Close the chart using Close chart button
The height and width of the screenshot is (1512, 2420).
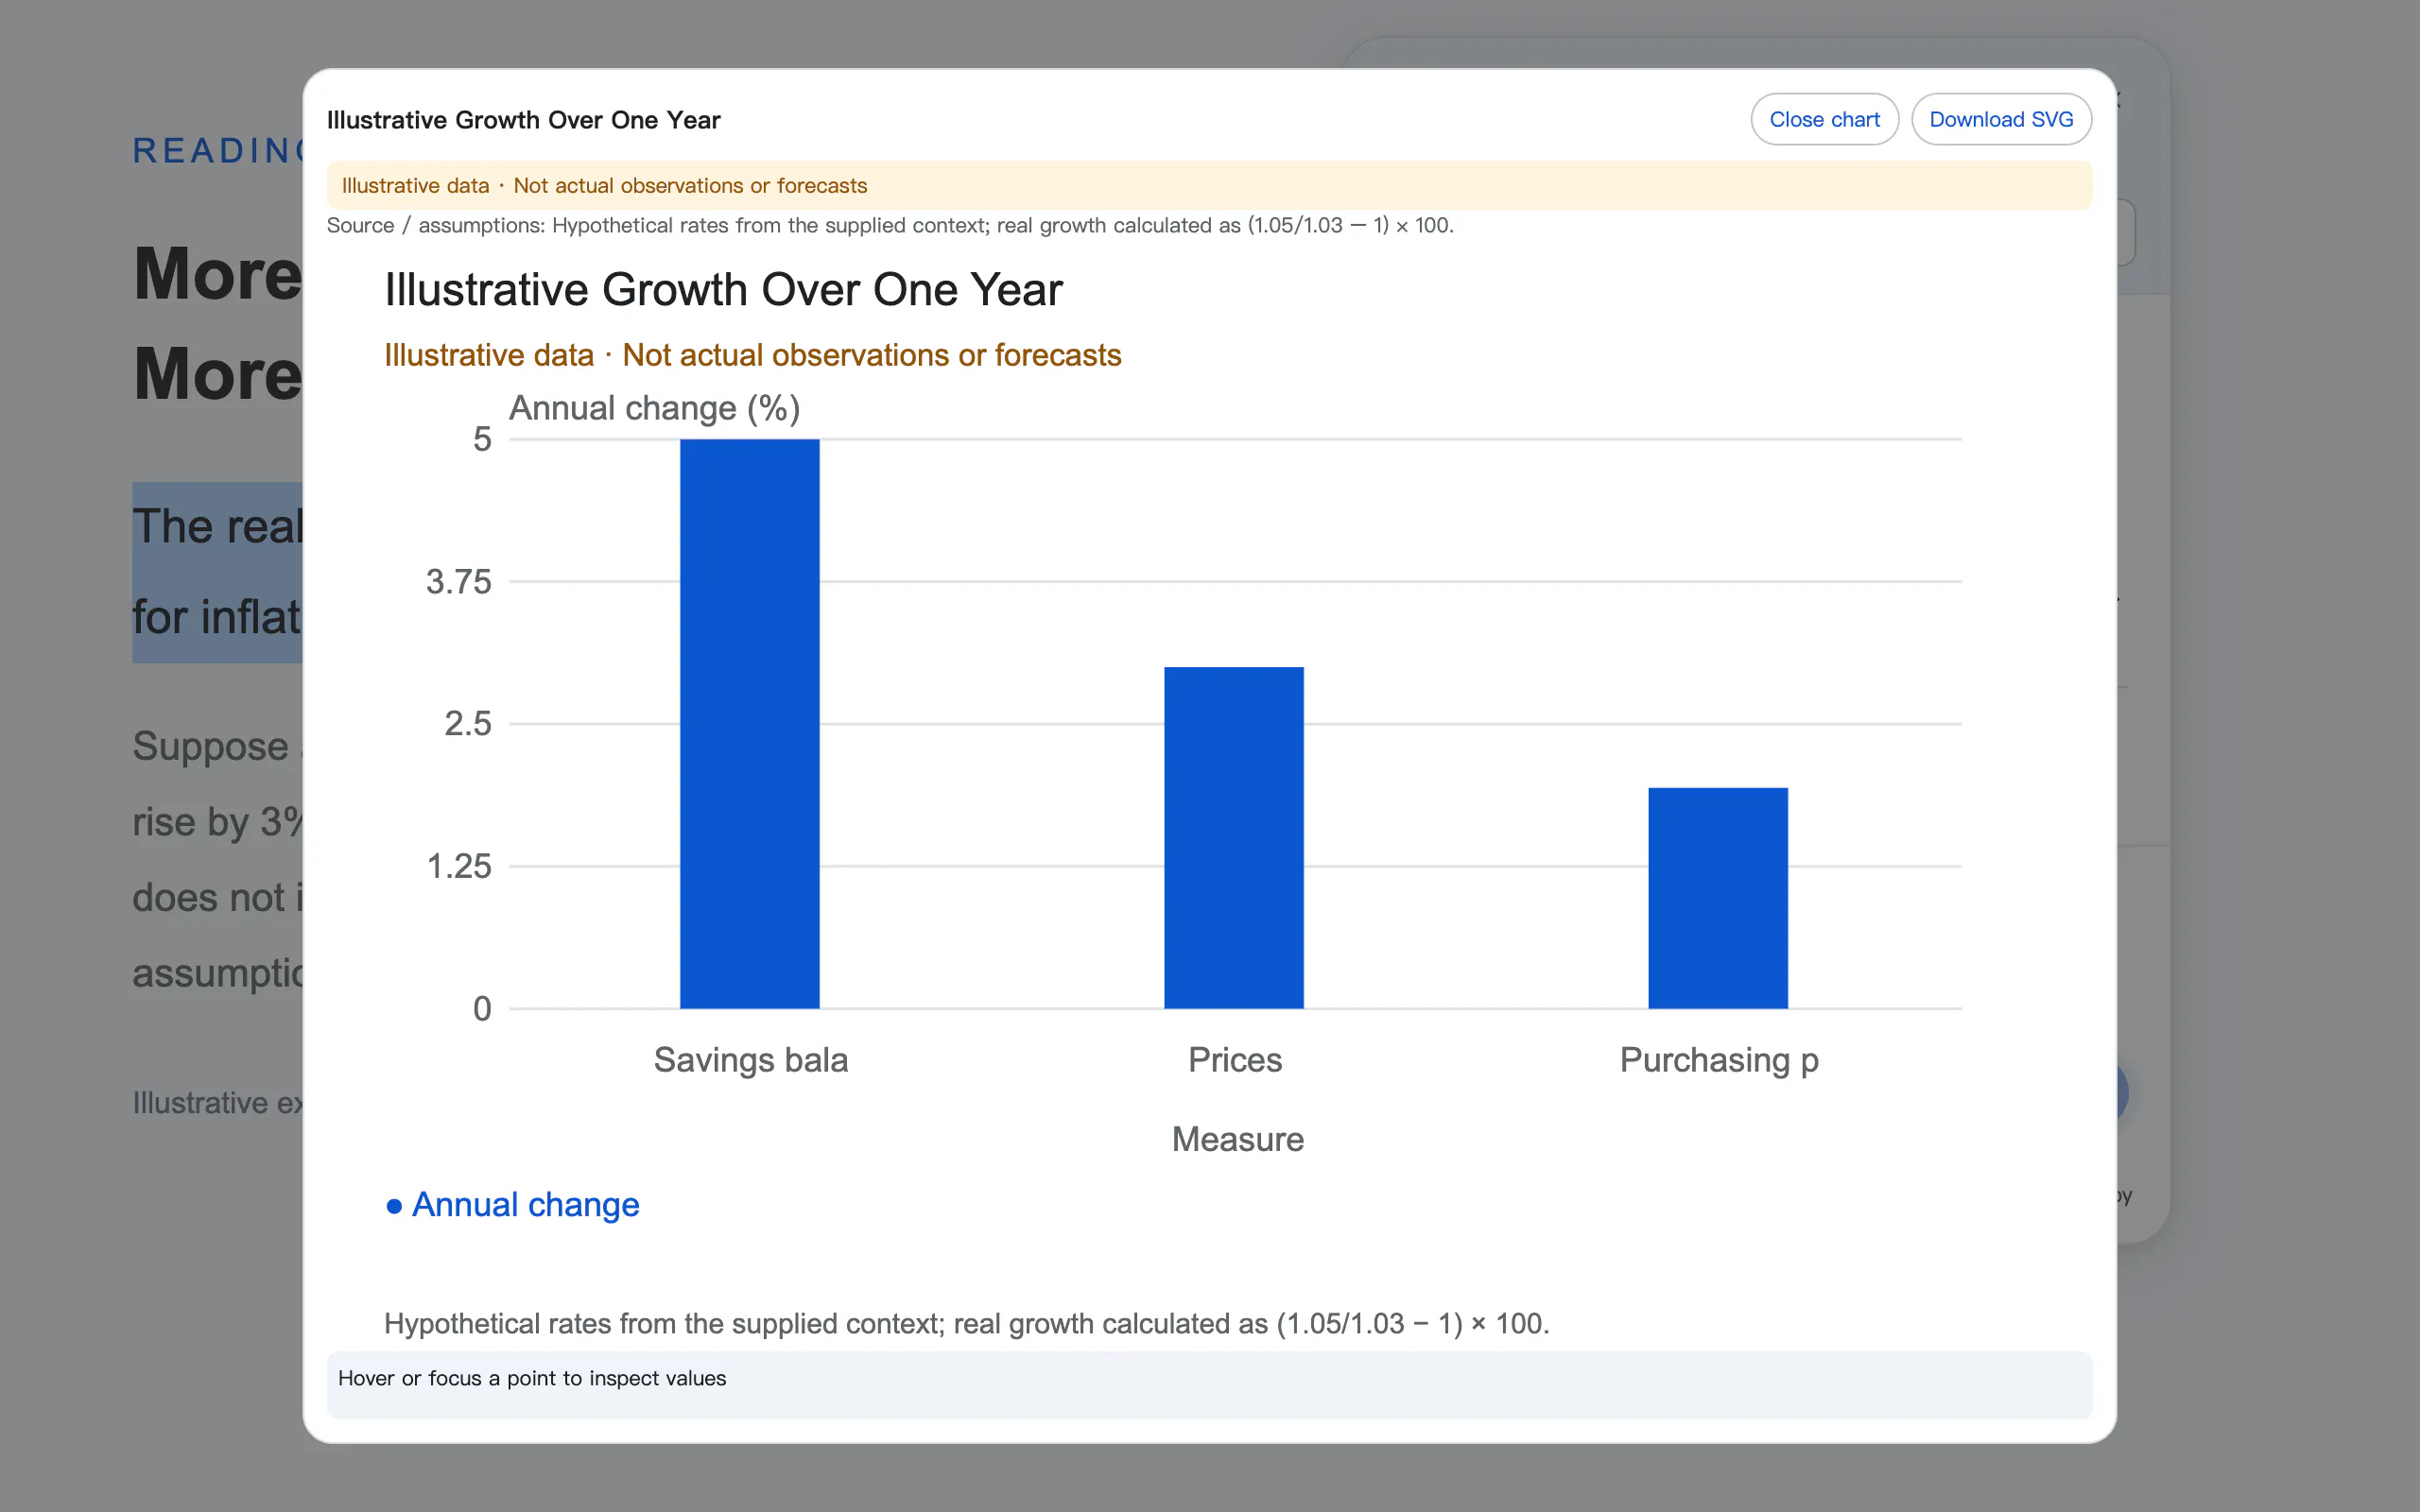point(1824,119)
